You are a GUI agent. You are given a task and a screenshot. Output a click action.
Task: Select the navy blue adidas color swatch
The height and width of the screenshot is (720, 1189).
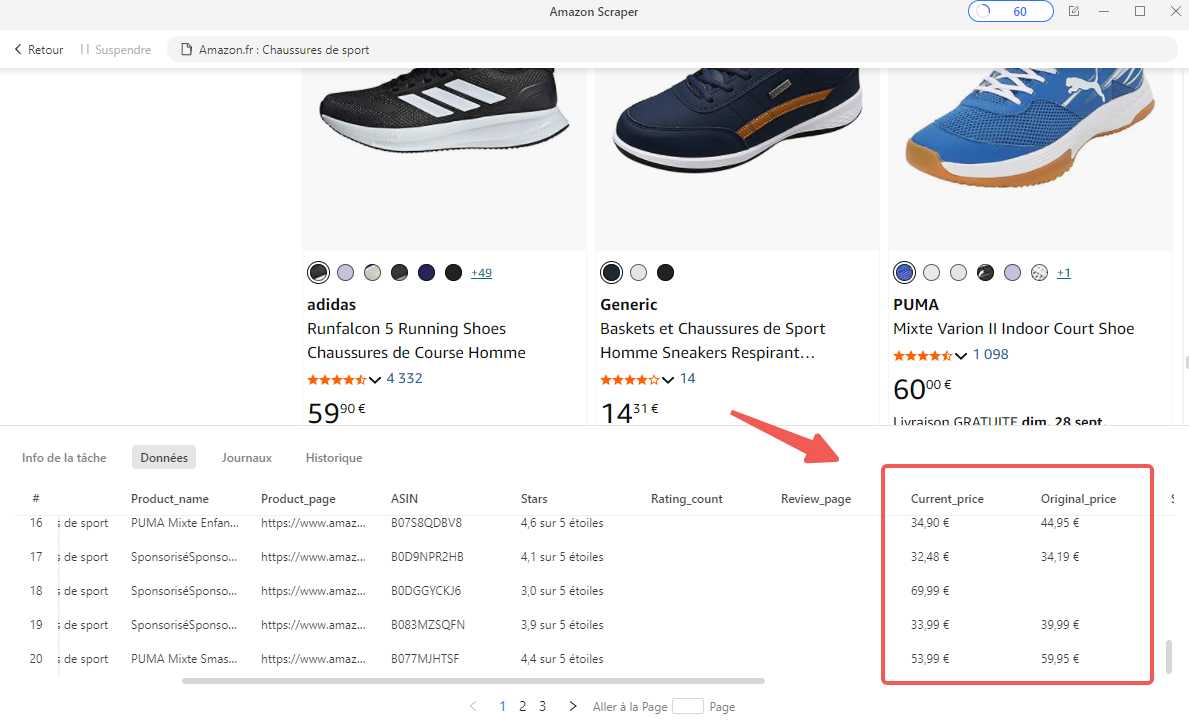point(427,273)
